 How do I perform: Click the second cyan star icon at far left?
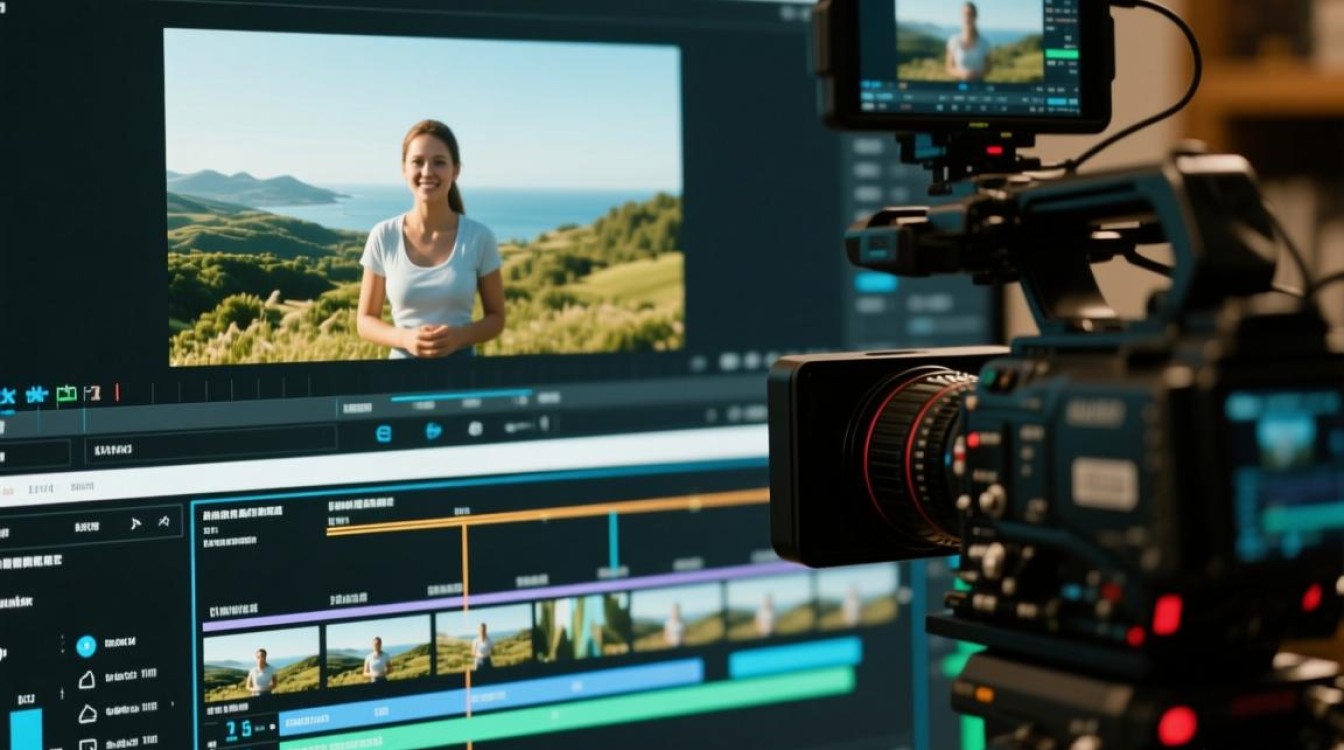(x=36, y=394)
